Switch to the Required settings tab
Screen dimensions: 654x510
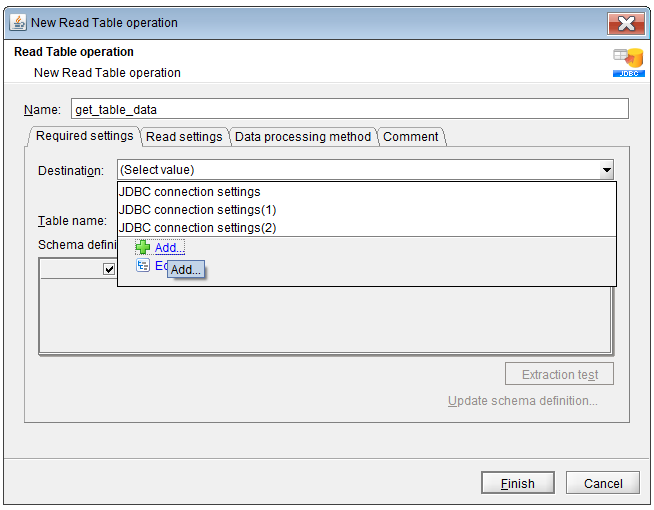coord(84,136)
